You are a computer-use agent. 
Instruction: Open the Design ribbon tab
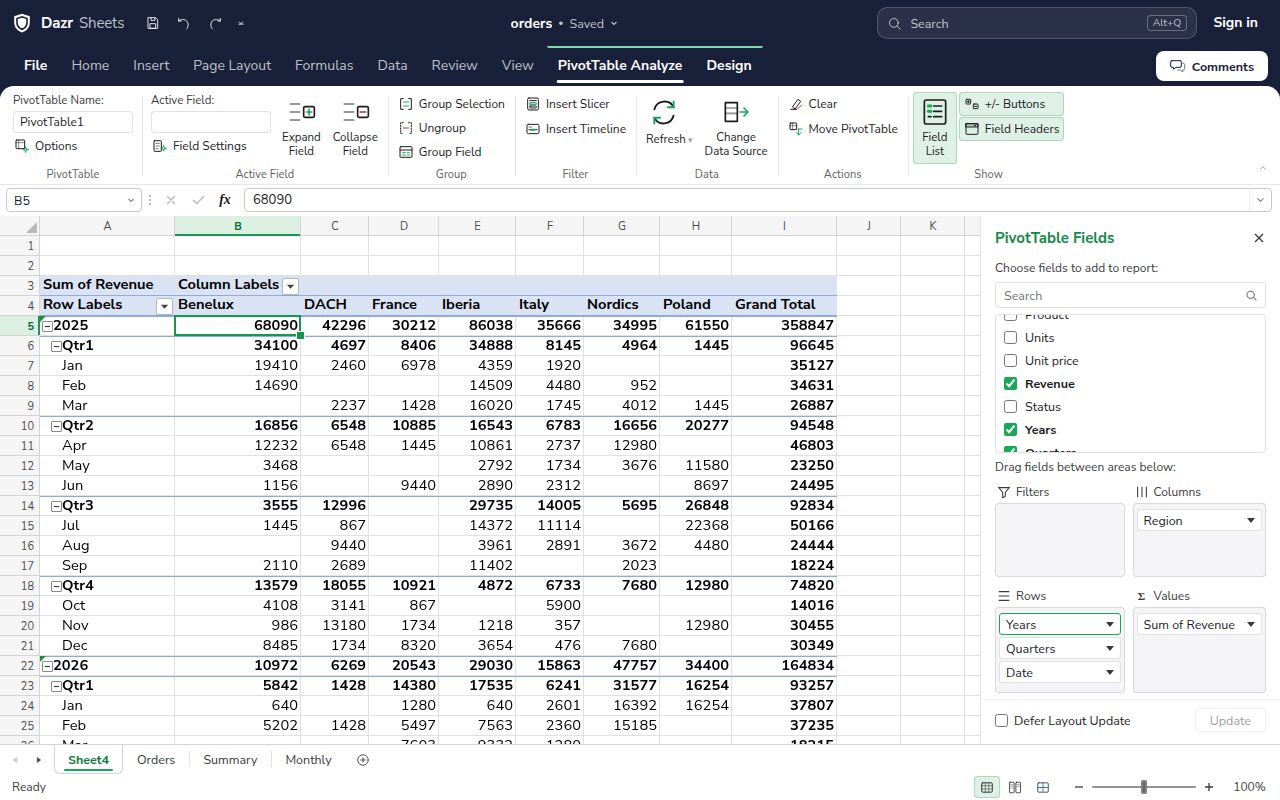click(x=729, y=65)
